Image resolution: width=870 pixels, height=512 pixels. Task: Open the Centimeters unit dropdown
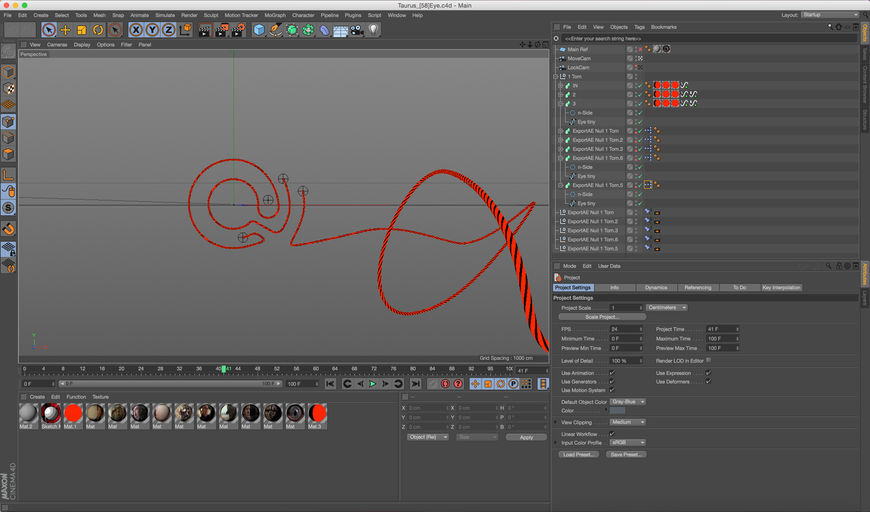pos(667,307)
